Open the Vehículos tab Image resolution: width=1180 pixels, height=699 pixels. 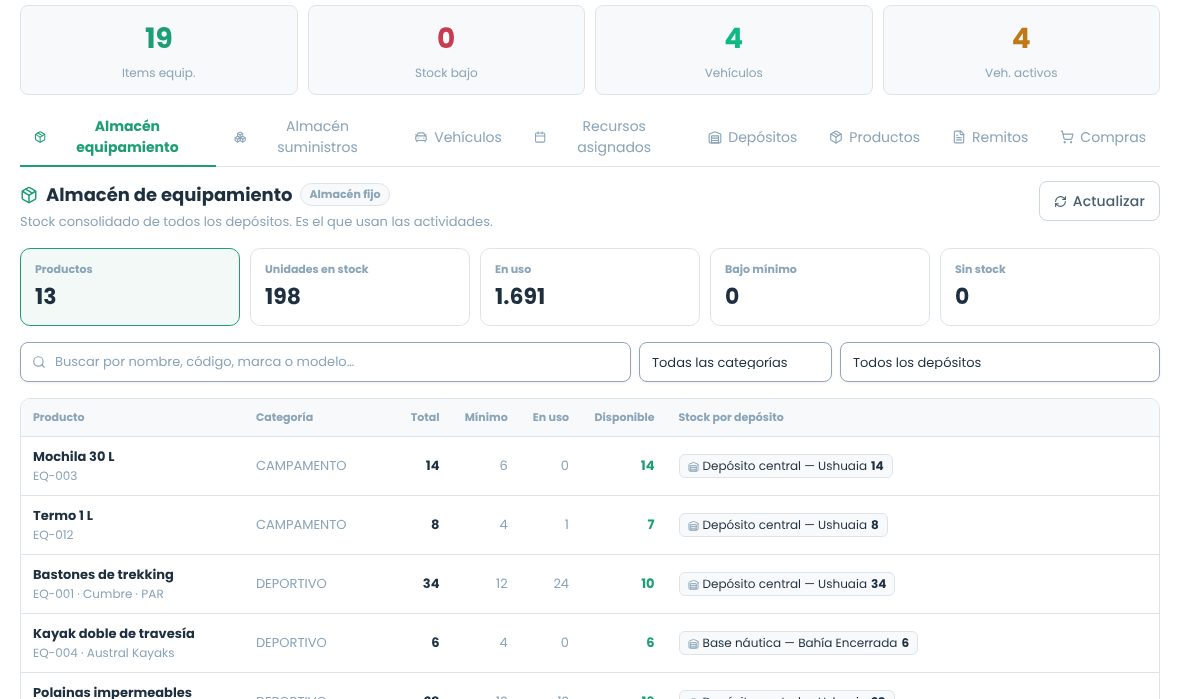458,137
